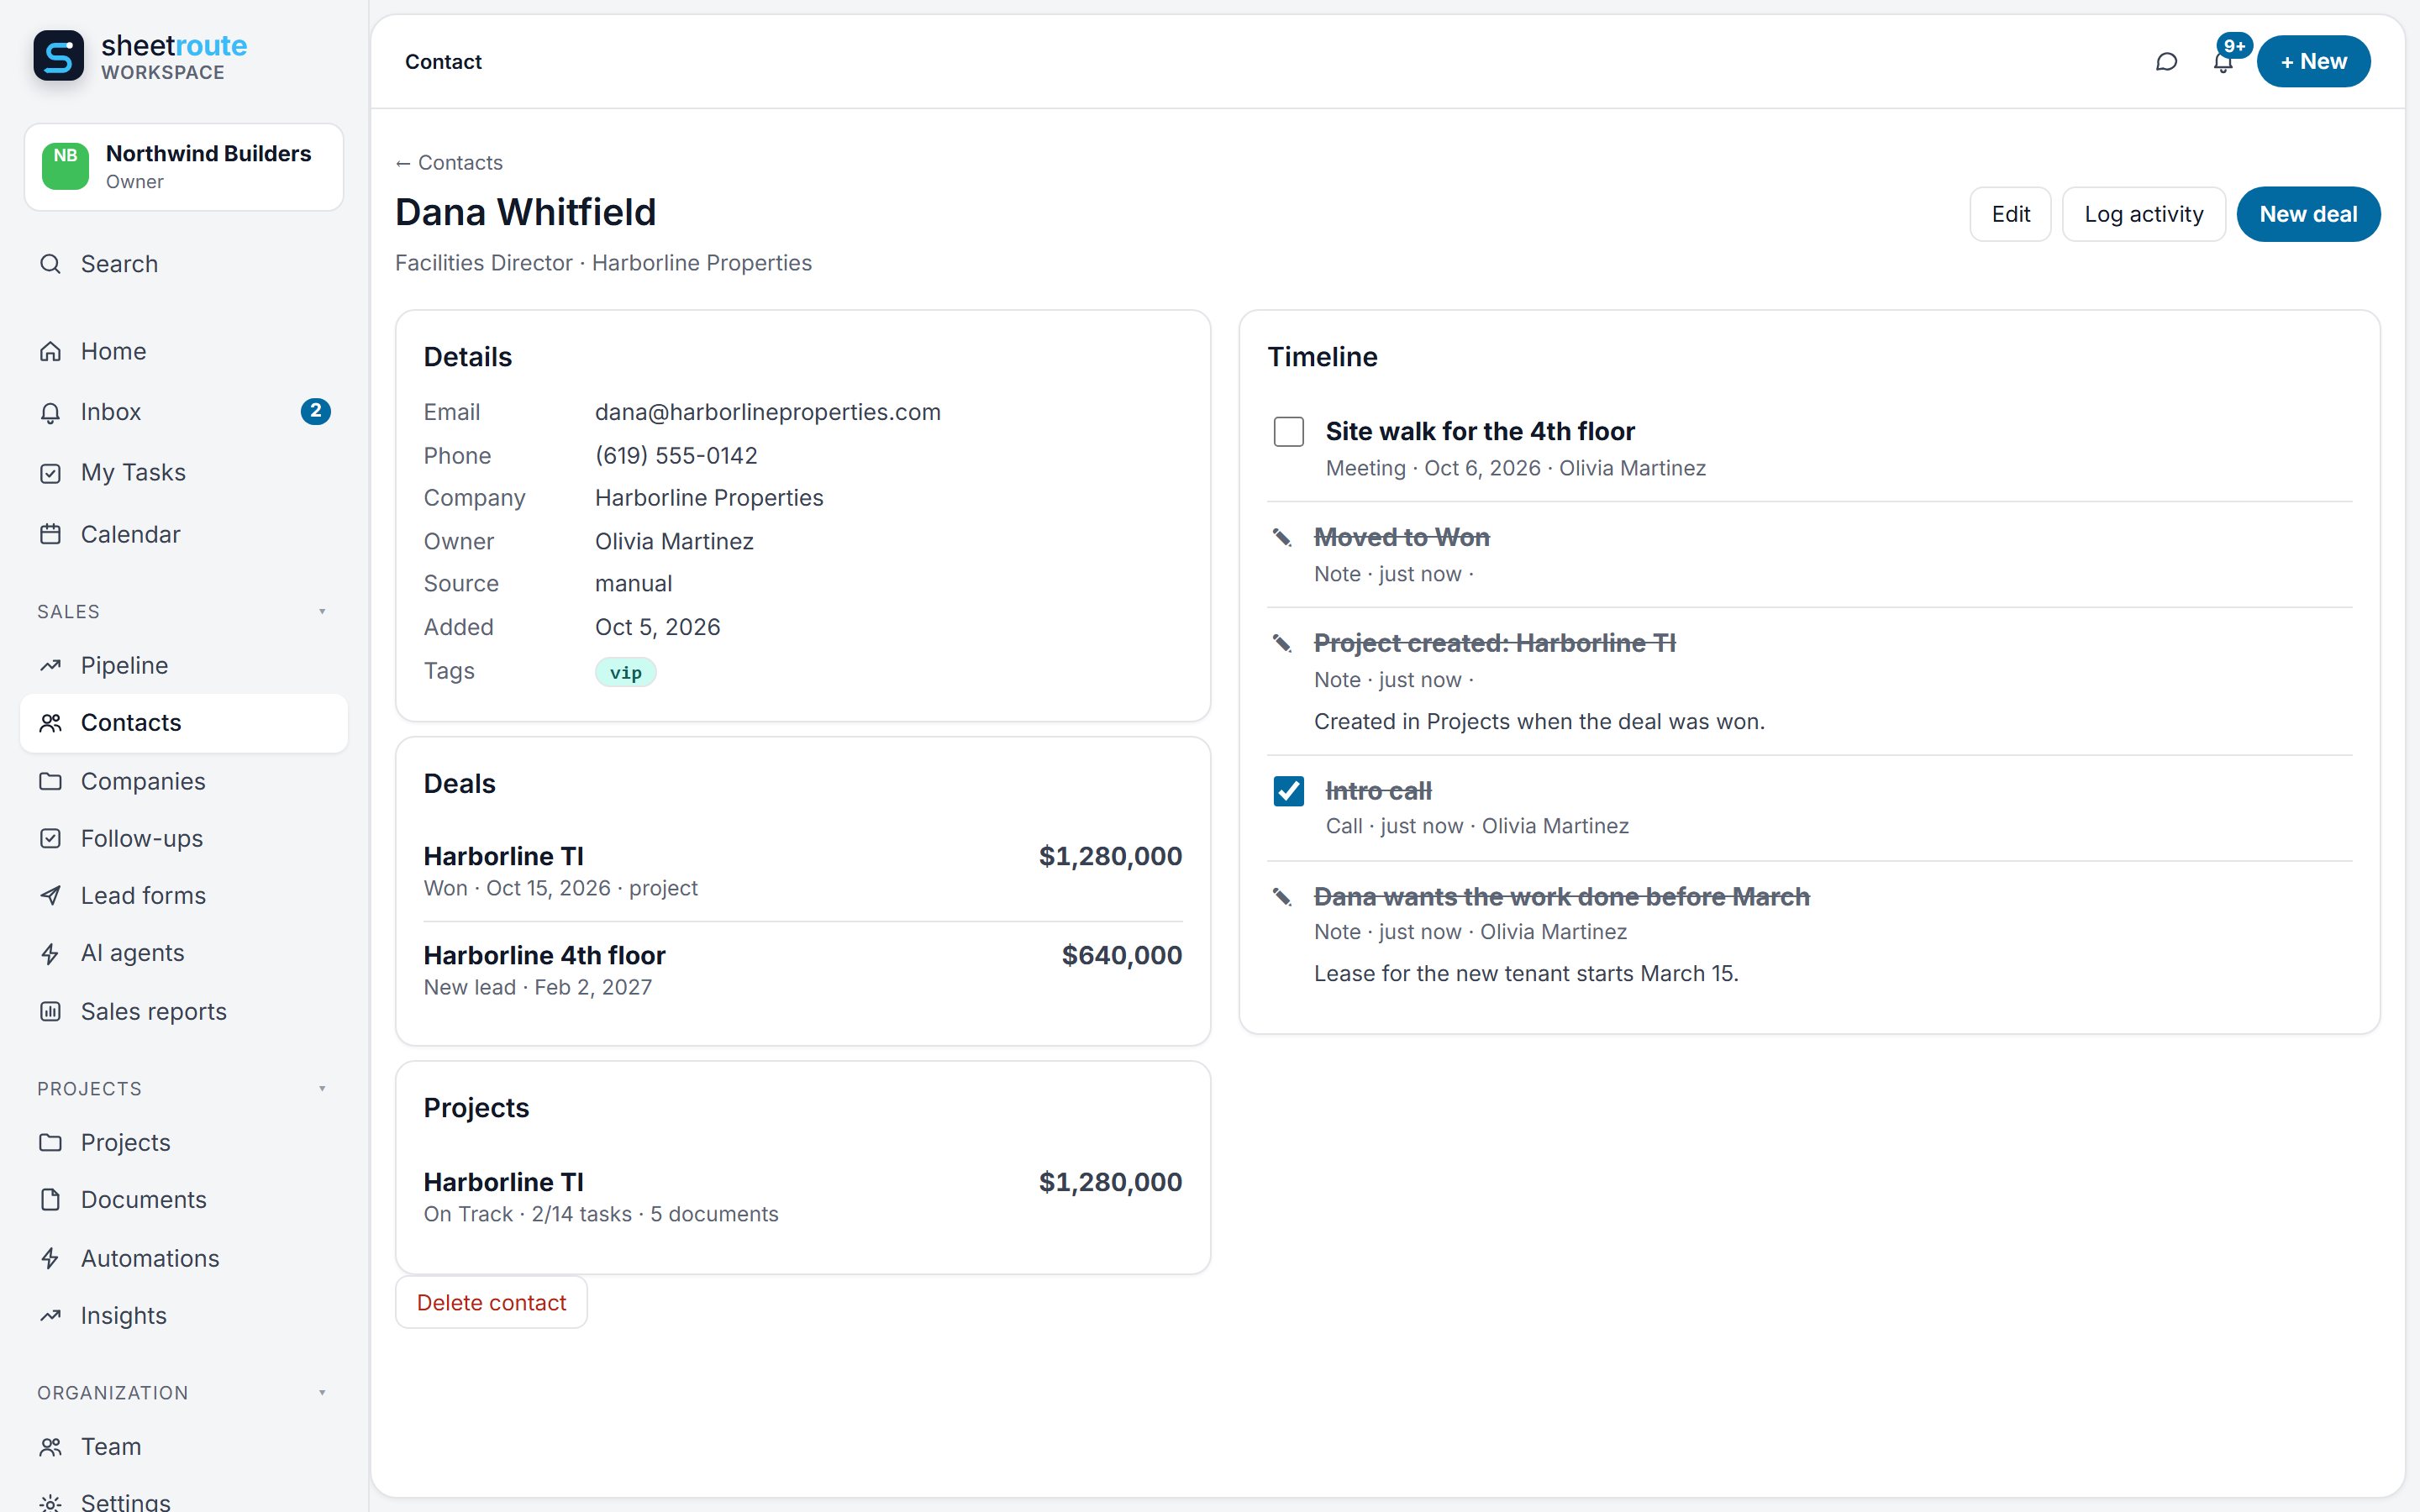Uncheck the Intro call checkbox
This screenshot has width=2420, height=1512.
[1288, 791]
